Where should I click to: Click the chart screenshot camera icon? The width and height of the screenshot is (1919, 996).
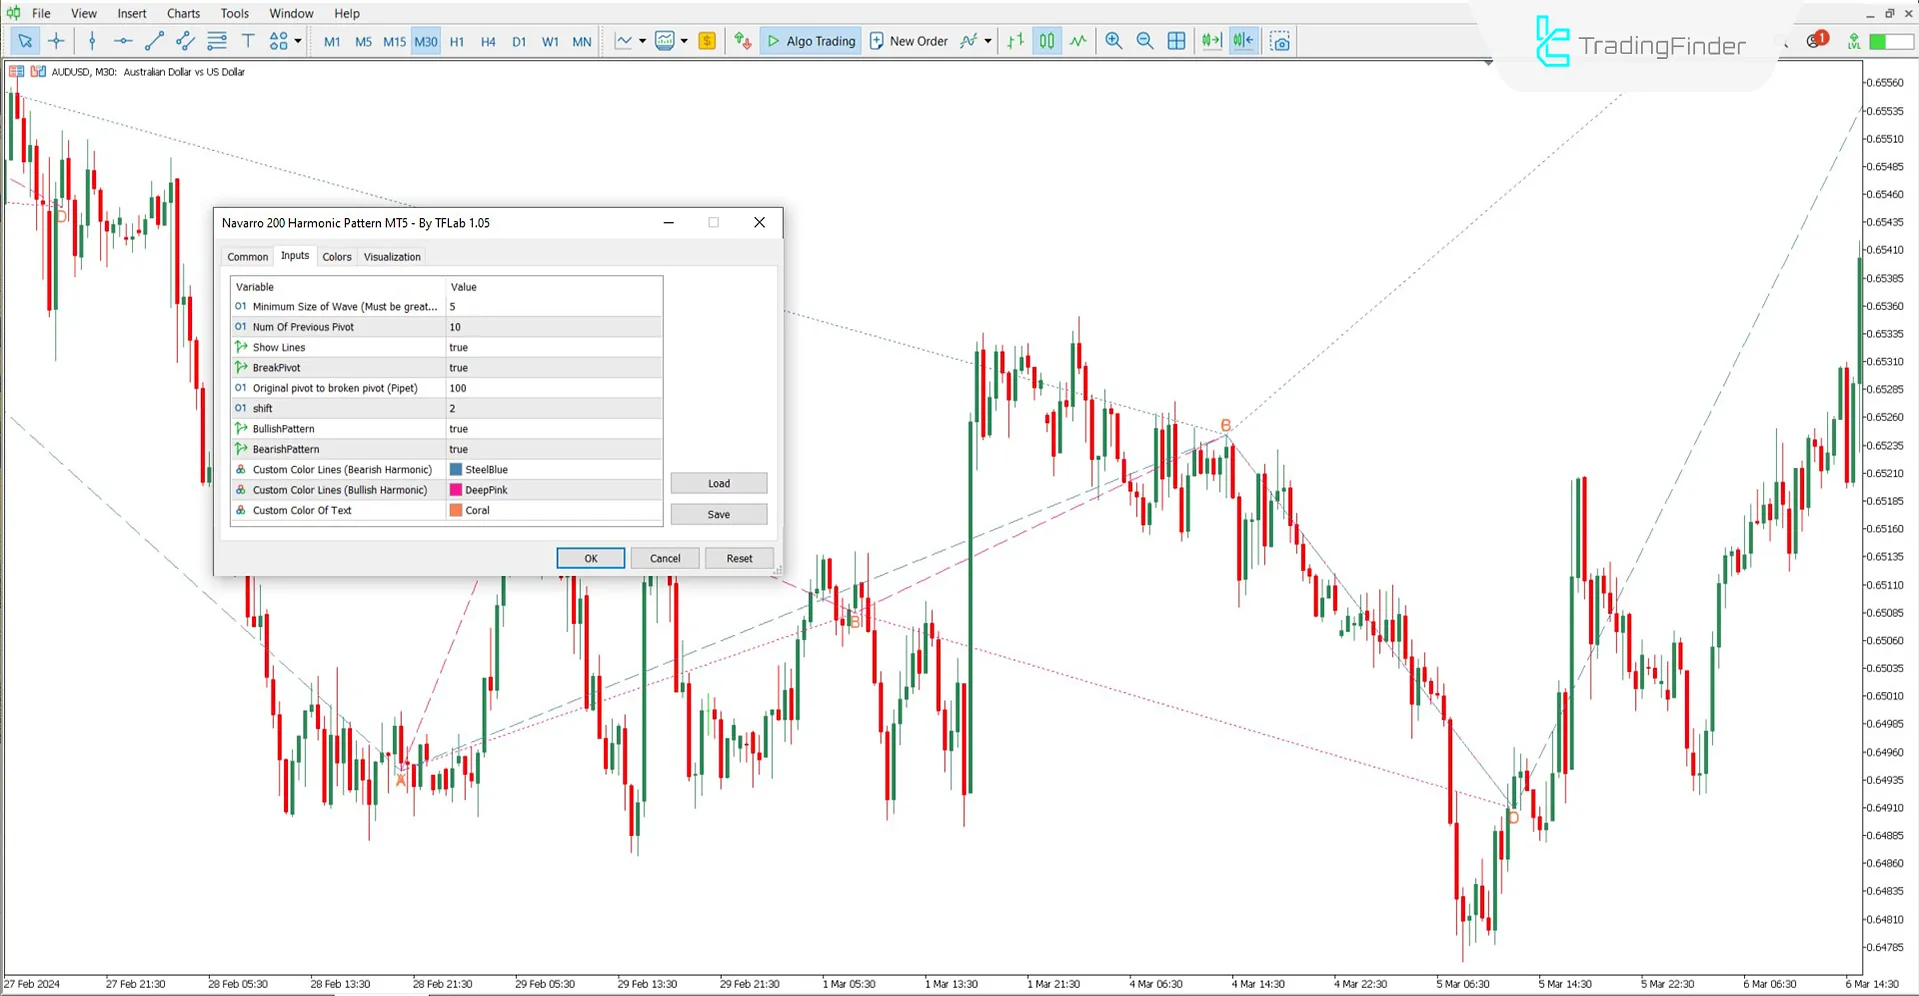click(1280, 41)
